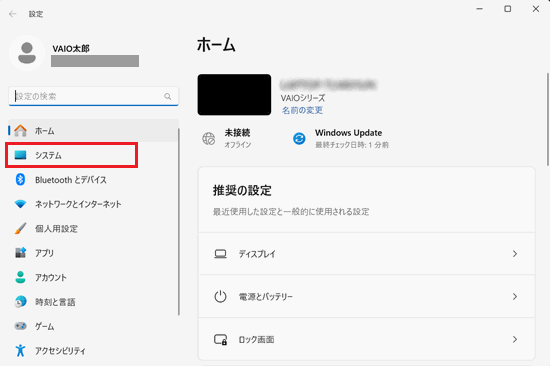
Task: Click the アカウント person icon
Action: point(20,277)
